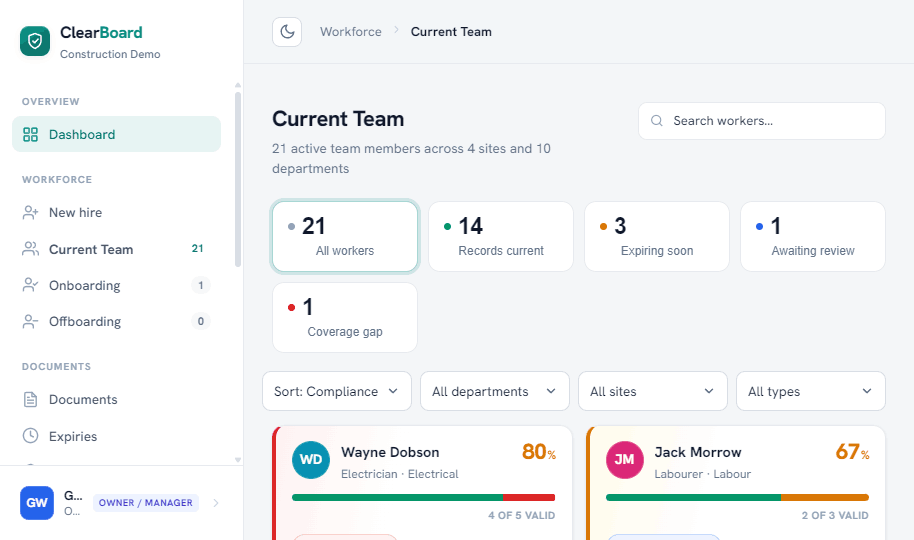The image size is (914, 540).
Task: Click Wayne Dobson's compliance progress bar
Action: (423, 497)
